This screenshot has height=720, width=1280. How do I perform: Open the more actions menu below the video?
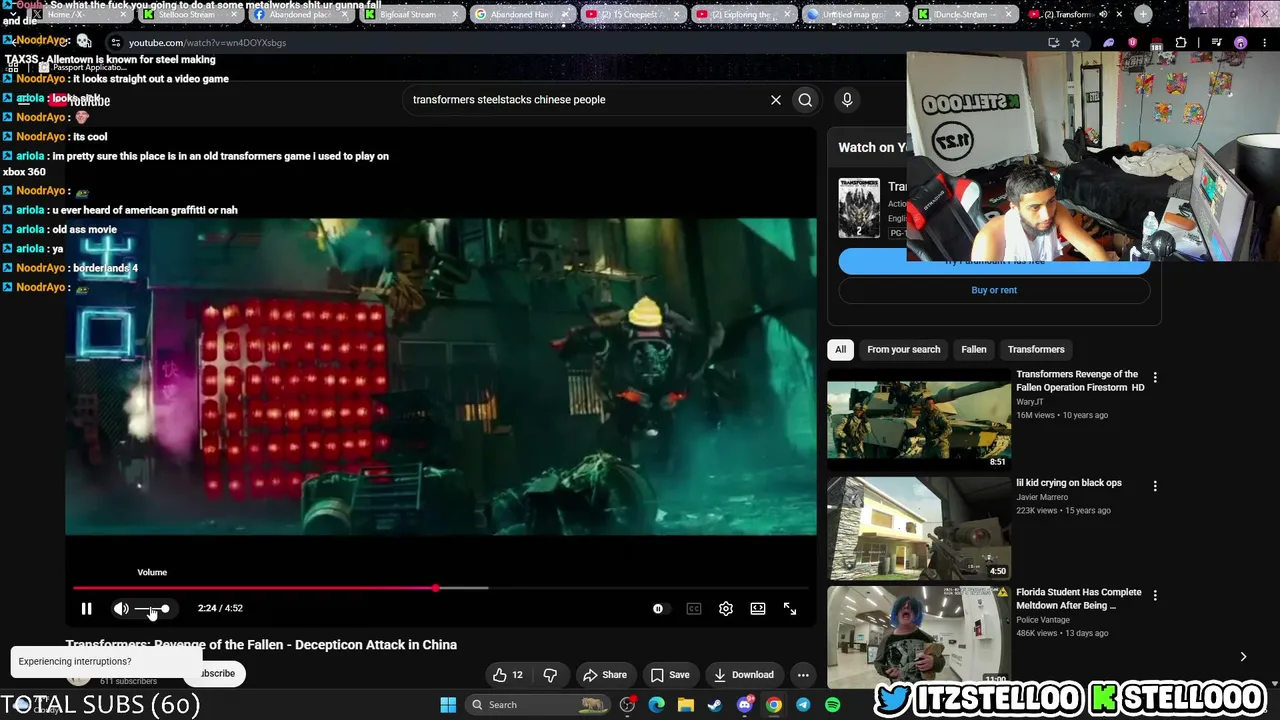[803, 675]
